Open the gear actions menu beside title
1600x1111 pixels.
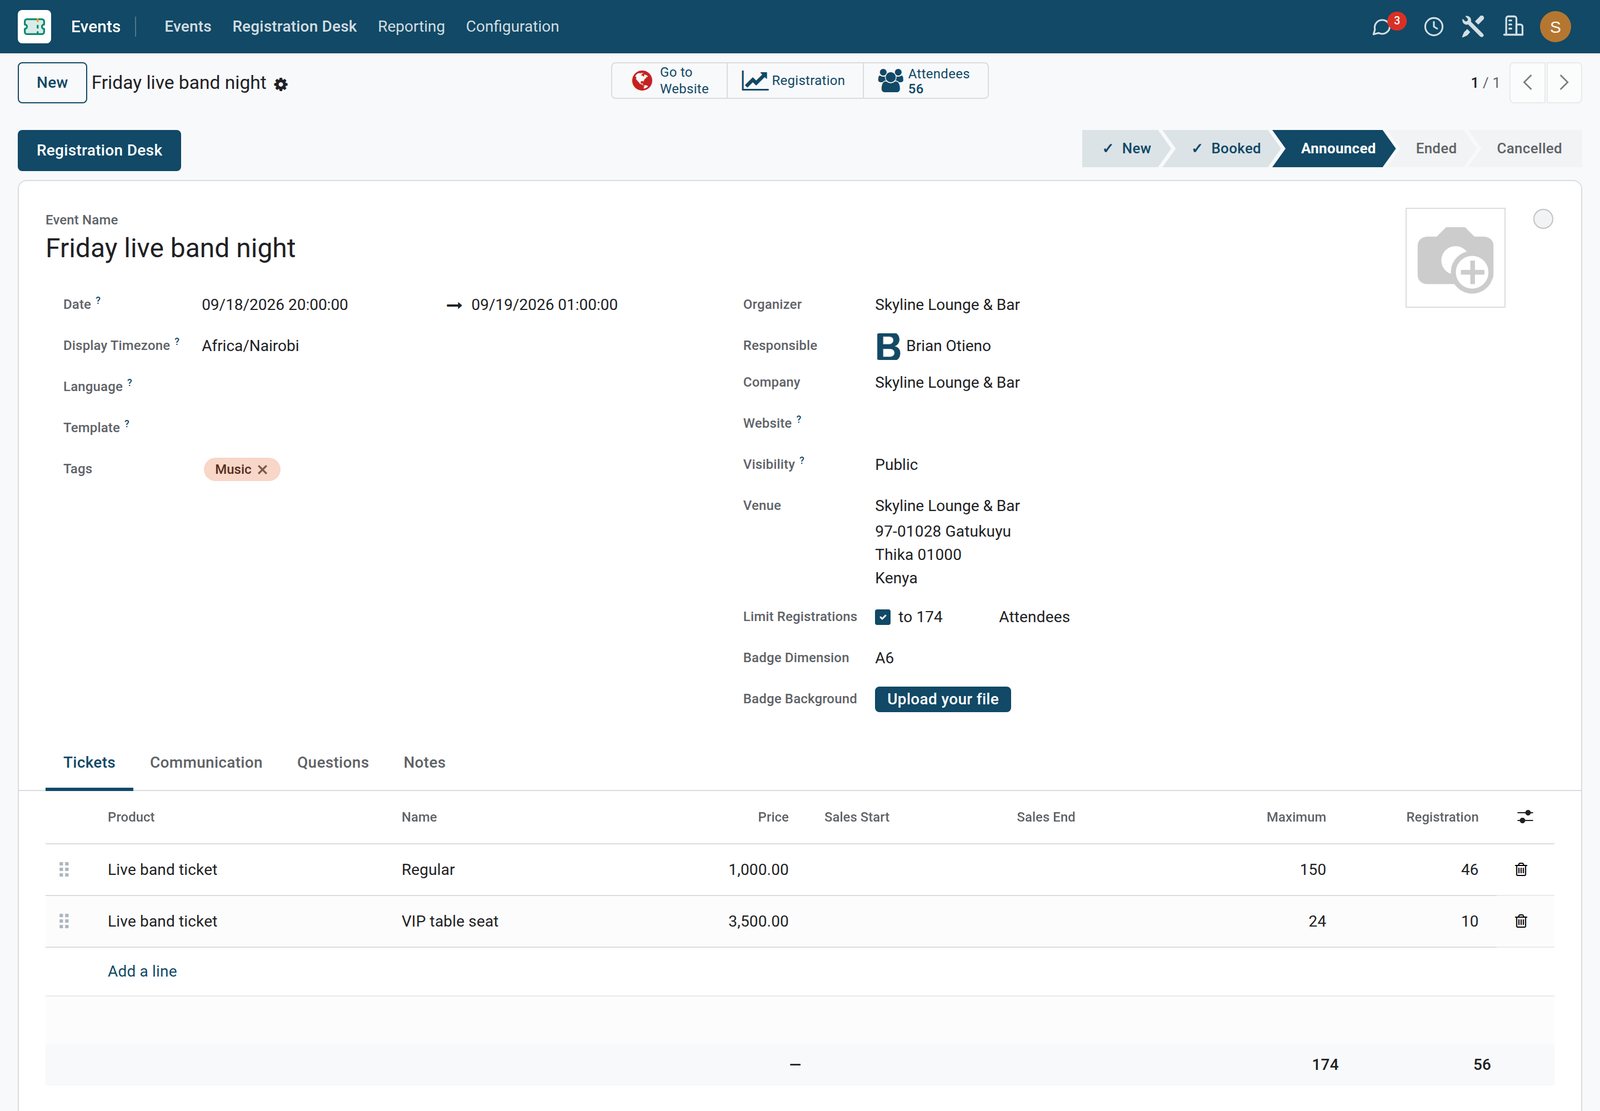pos(281,85)
